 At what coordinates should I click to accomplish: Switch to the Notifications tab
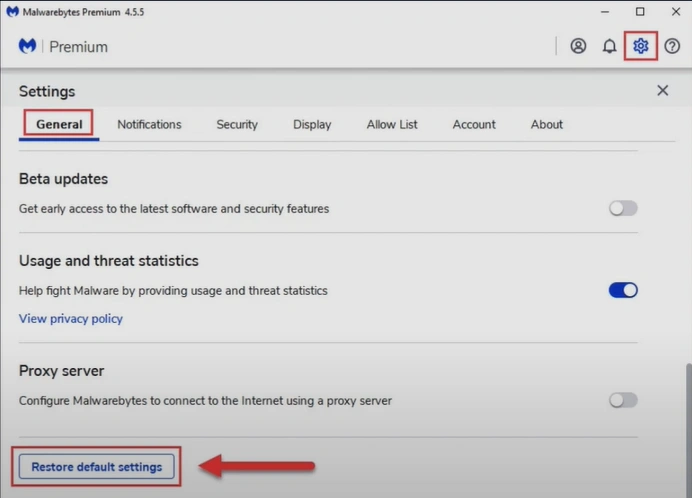(x=149, y=124)
